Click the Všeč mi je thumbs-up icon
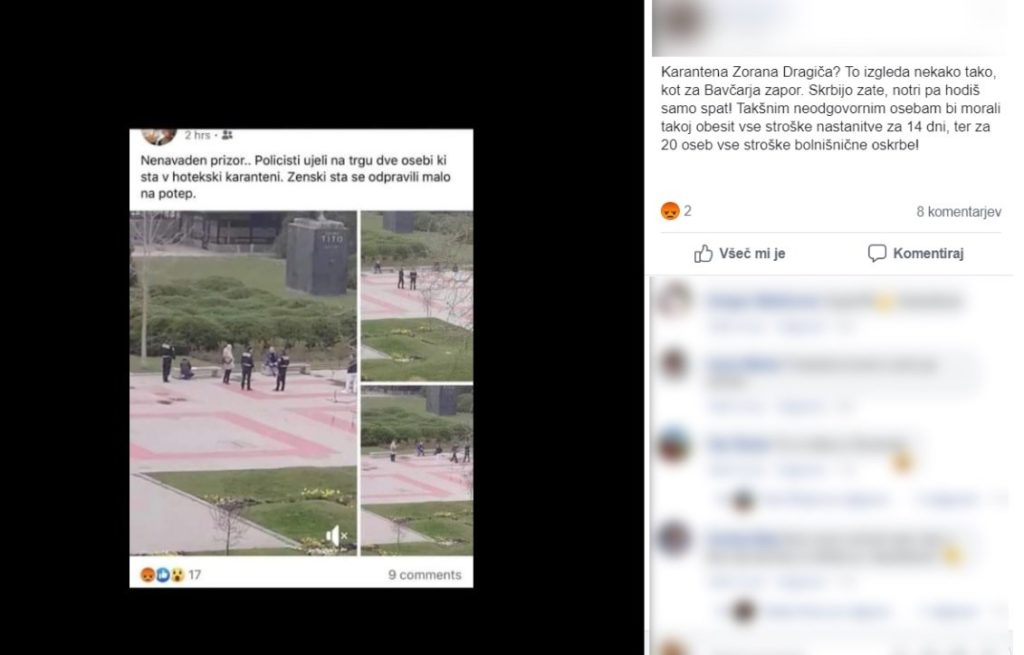The image size is (1024, 655). [x=703, y=253]
